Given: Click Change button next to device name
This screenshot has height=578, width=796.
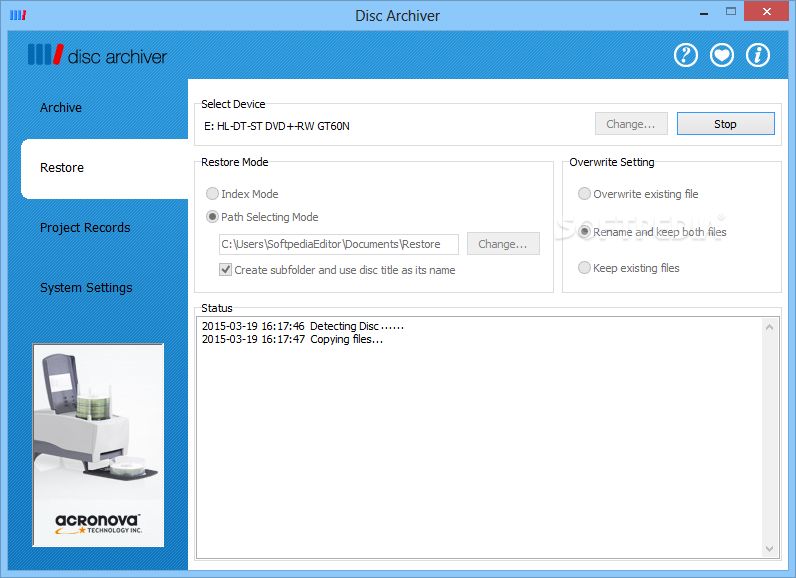Looking at the screenshot, I should pos(631,124).
